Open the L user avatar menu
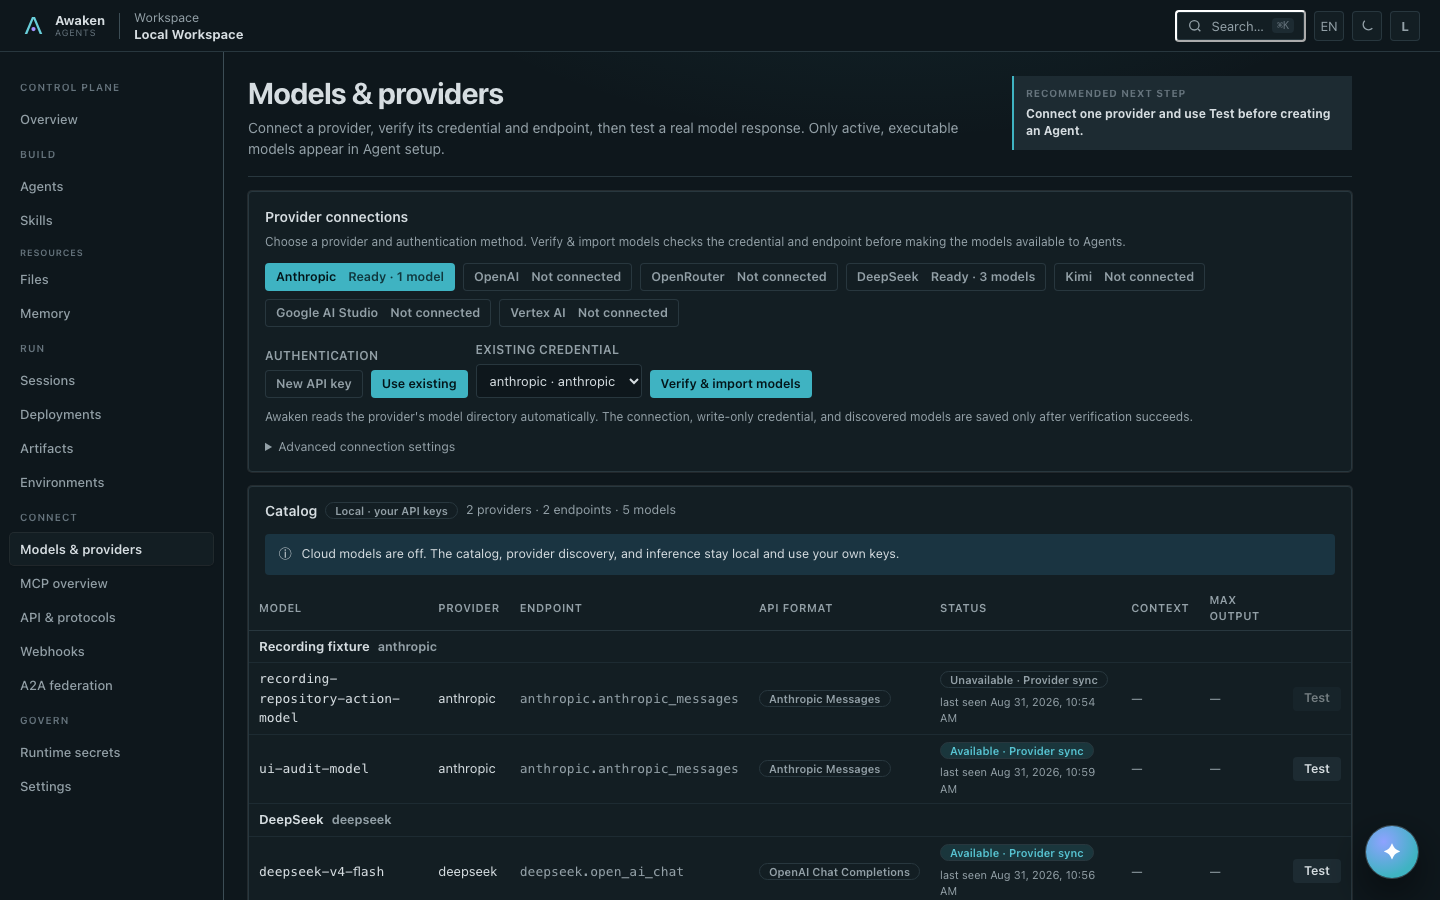Image resolution: width=1440 pixels, height=900 pixels. point(1405,26)
